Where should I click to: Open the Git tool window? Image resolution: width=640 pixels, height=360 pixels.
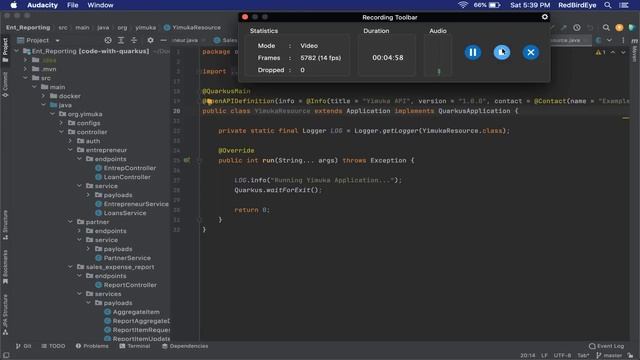point(24,346)
